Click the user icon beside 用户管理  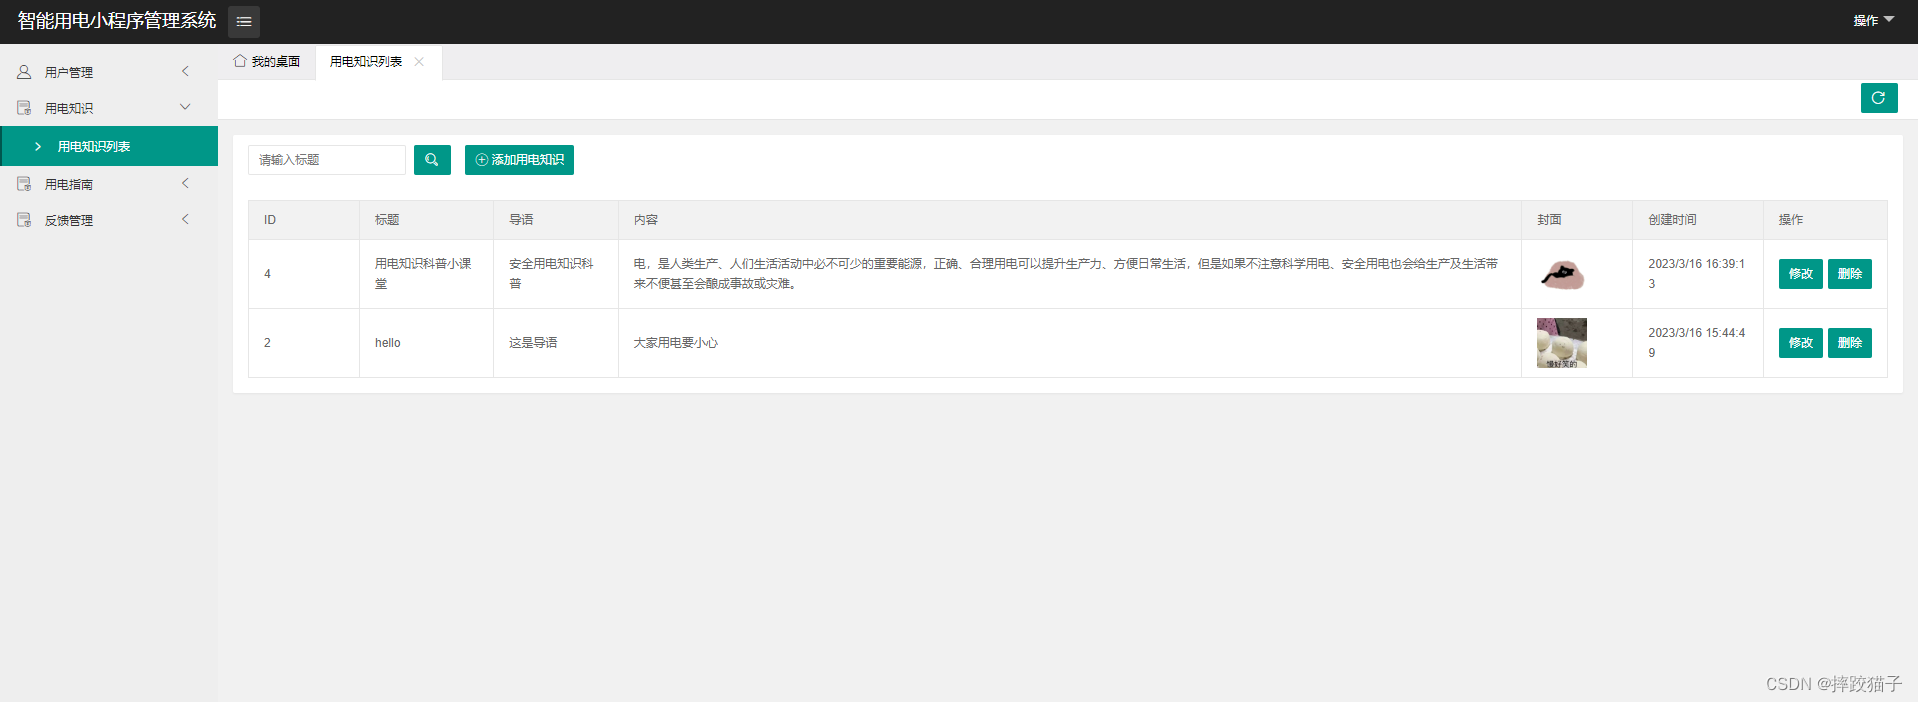pos(24,72)
